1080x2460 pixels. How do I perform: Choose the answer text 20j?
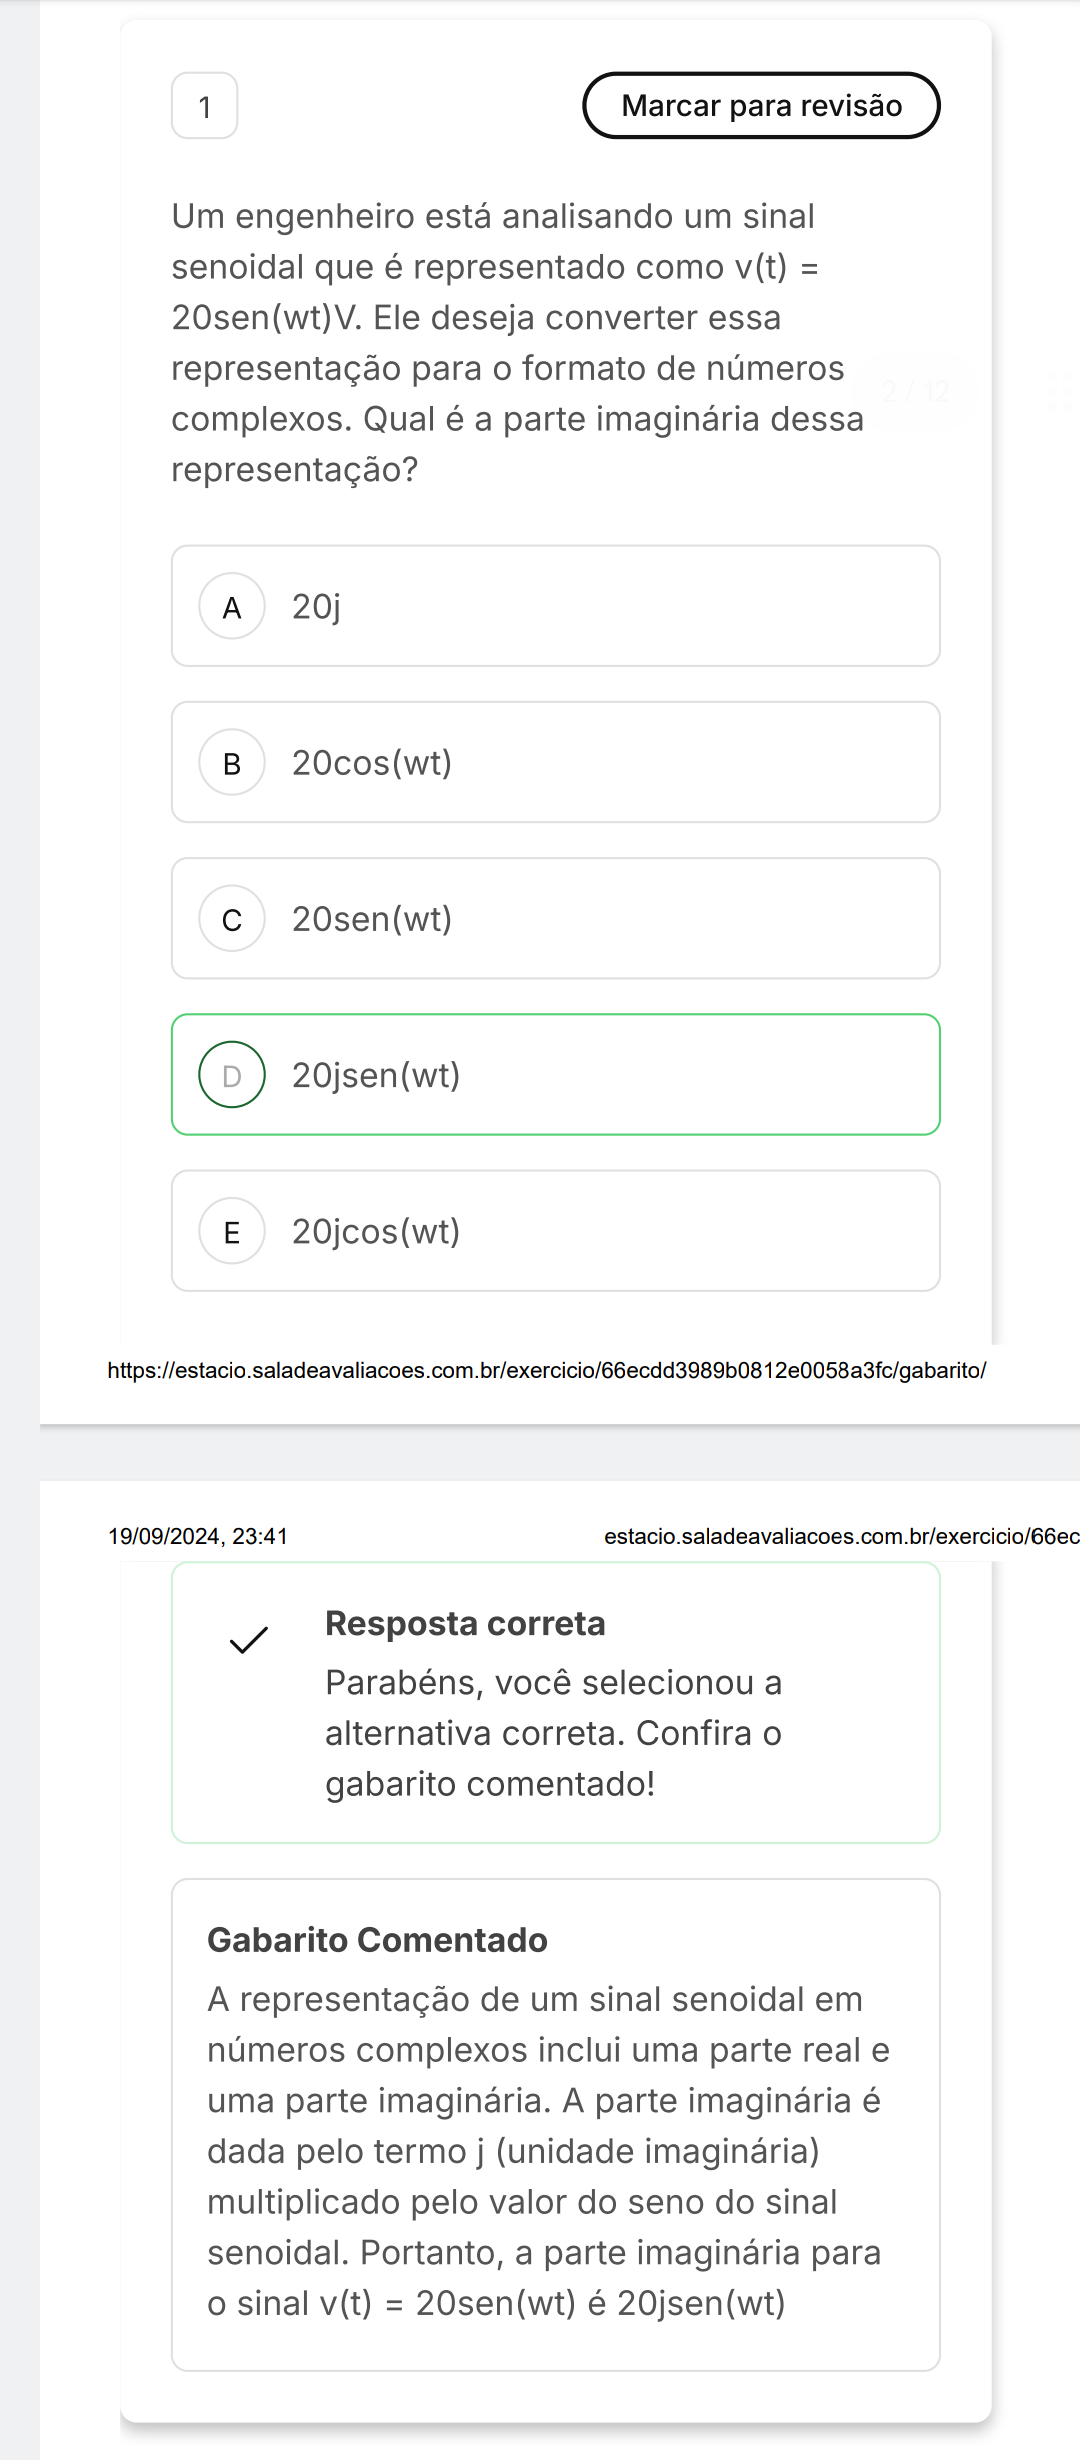pyautogui.click(x=316, y=607)
